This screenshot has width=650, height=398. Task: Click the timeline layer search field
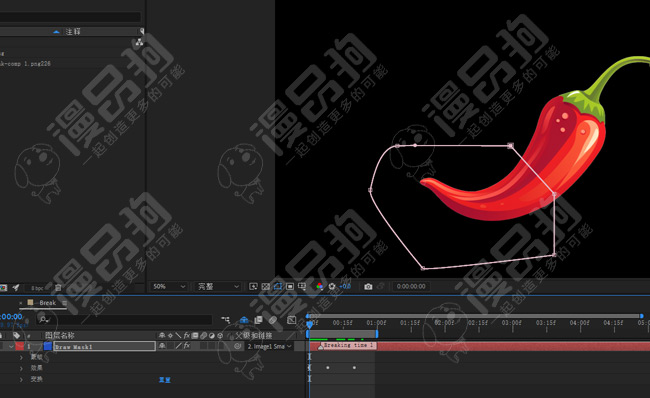[124, 320]
